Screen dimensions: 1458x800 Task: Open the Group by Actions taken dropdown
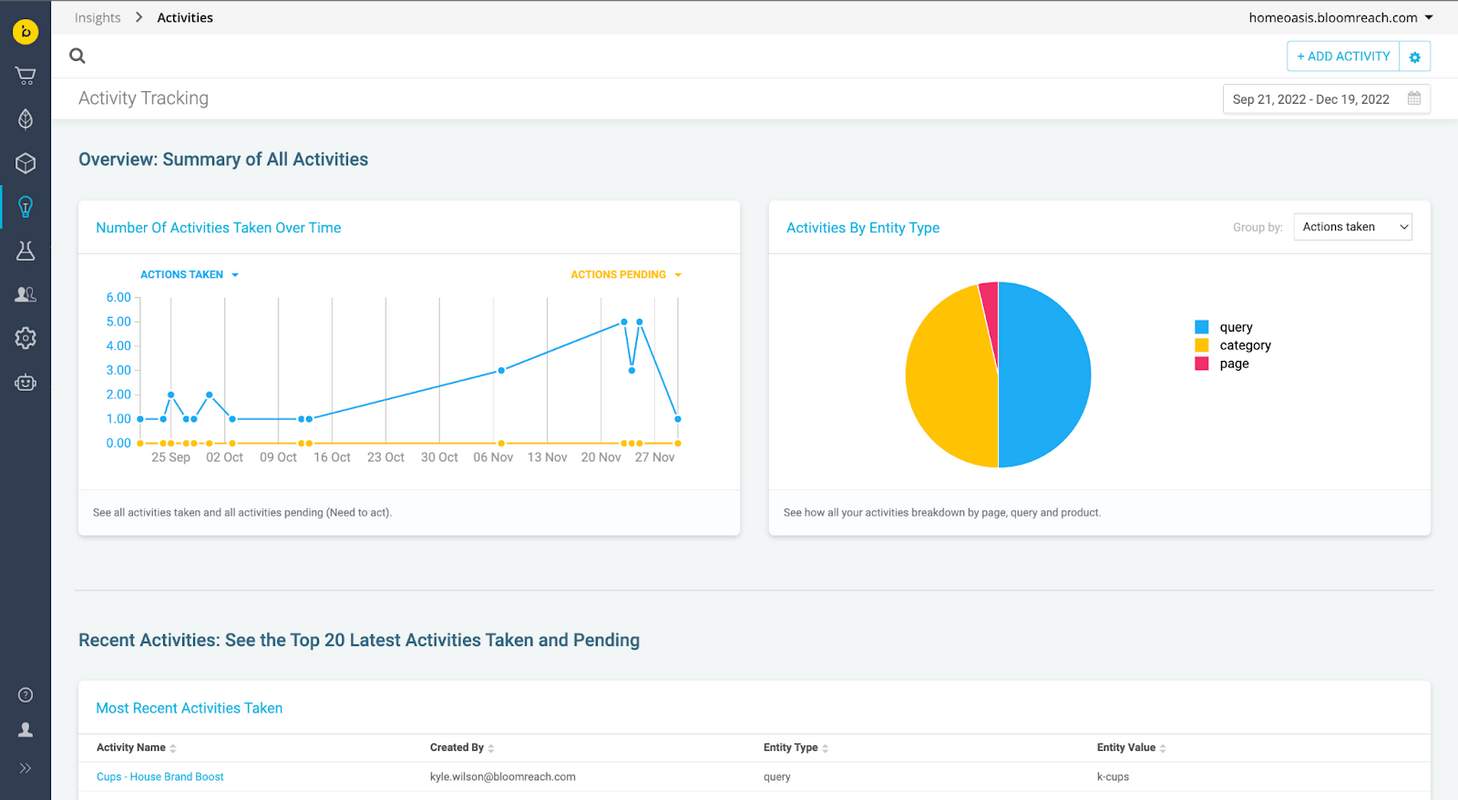1352,226
